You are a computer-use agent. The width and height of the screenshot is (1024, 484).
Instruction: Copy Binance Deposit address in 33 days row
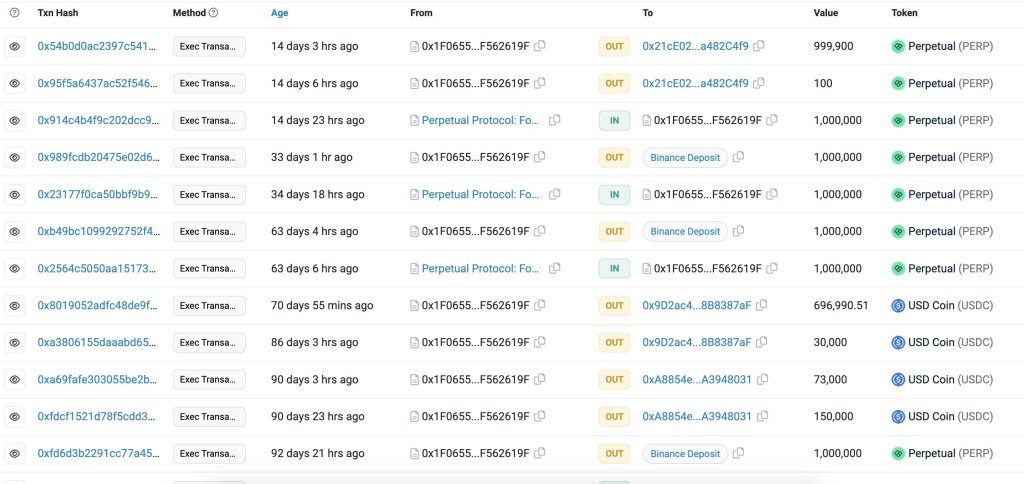point(739,157)
